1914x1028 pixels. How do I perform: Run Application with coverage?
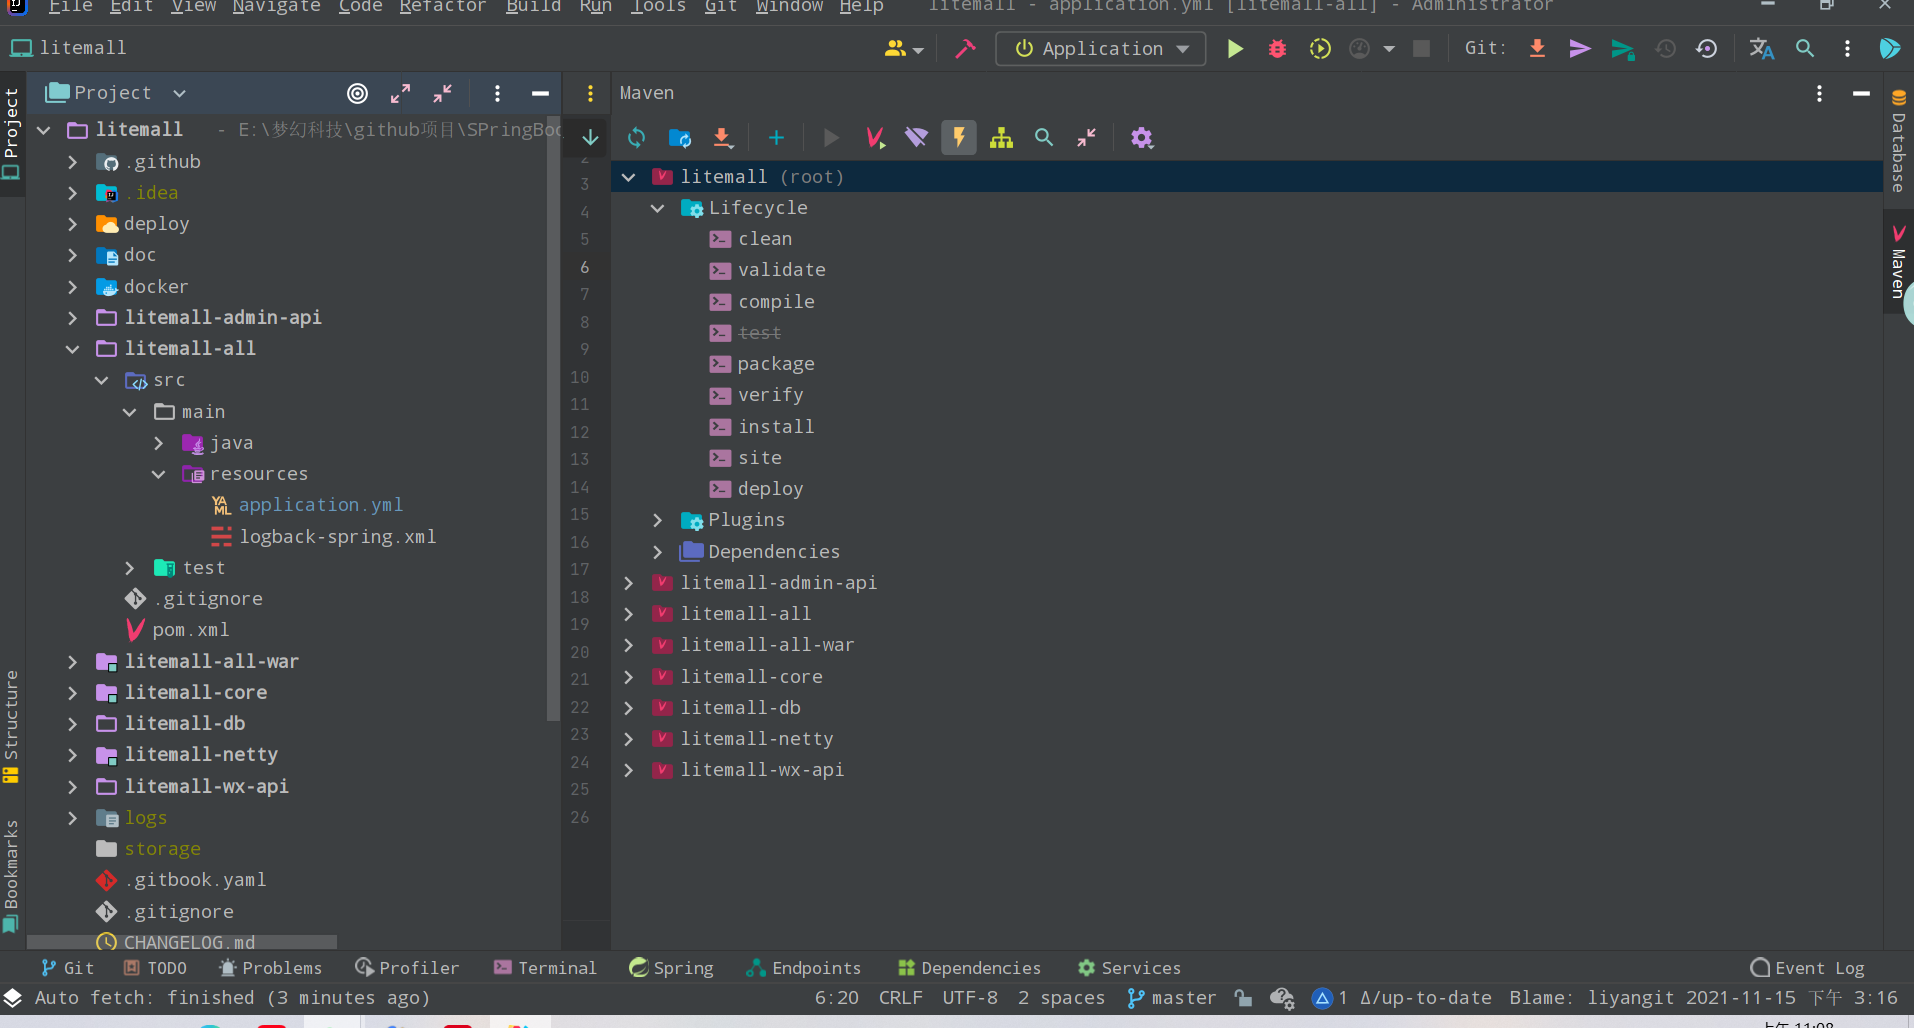click(x=1320, y=48)
